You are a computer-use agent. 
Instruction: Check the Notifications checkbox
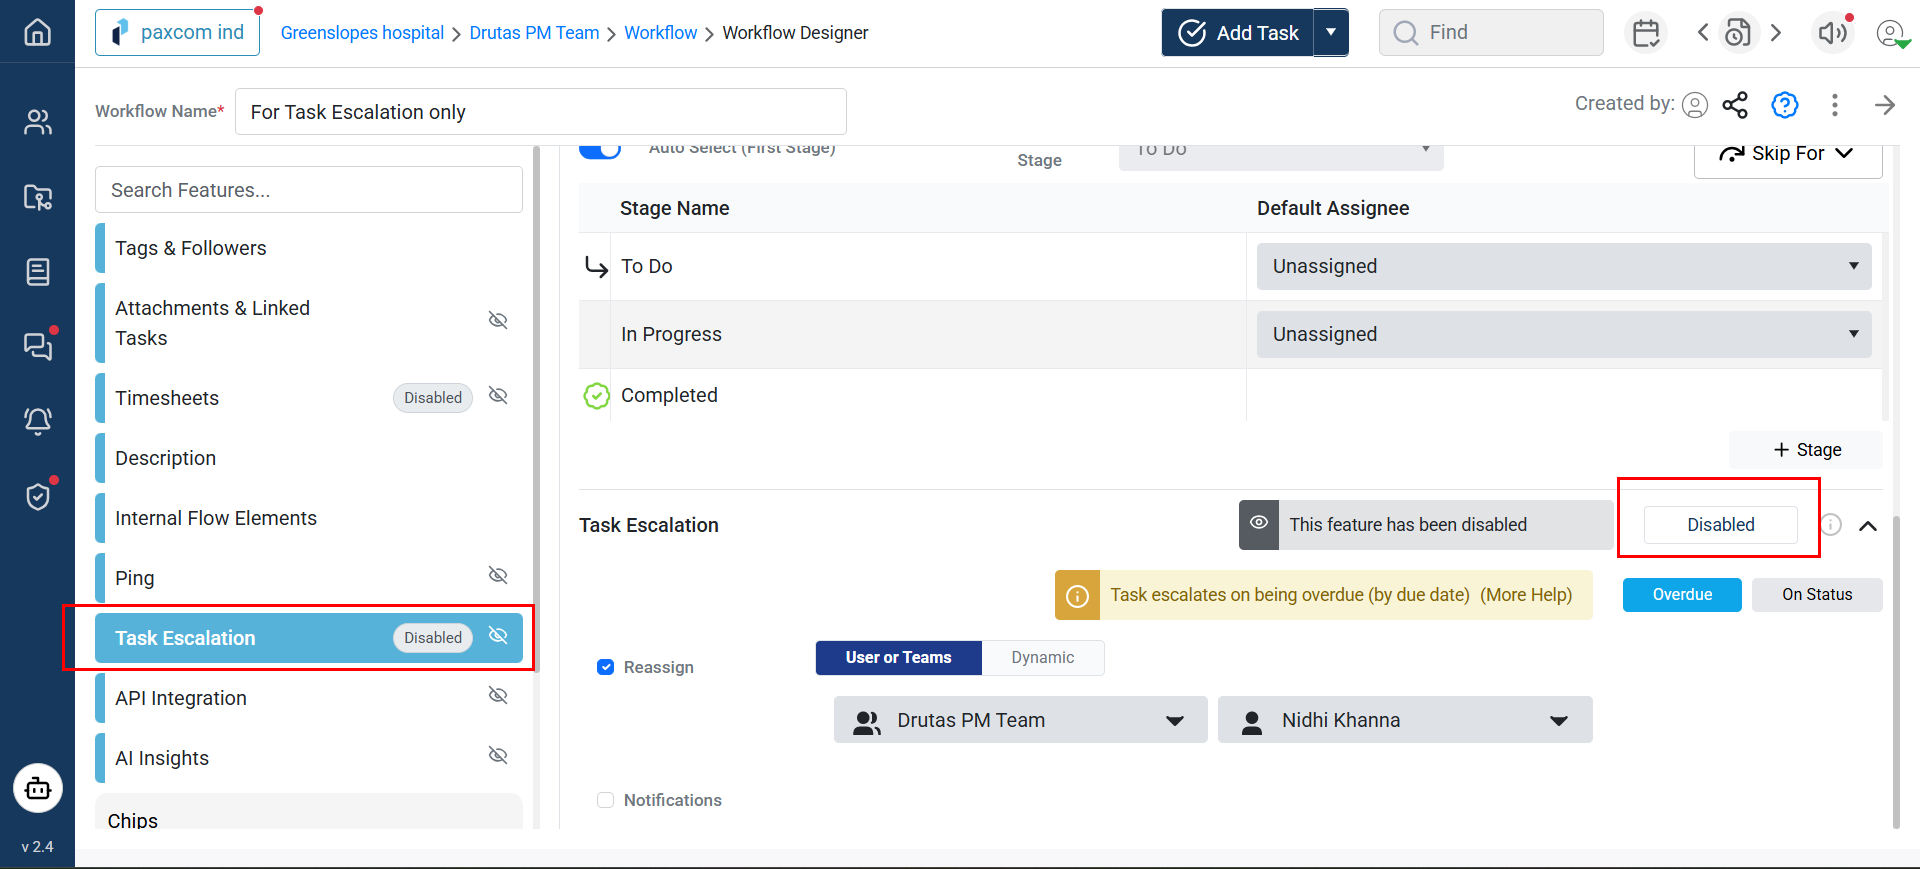coord(605,800)
